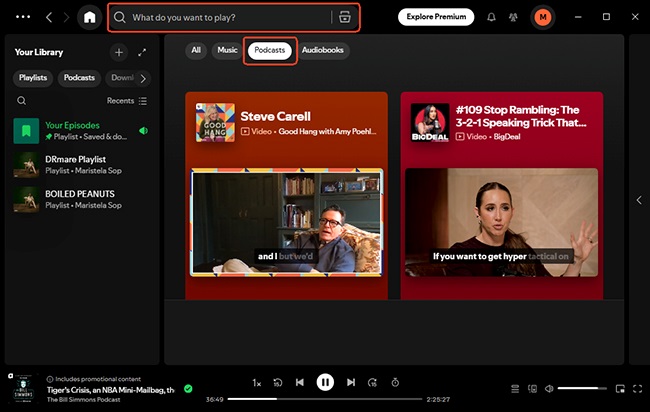Click the Your Library heading

39,53
